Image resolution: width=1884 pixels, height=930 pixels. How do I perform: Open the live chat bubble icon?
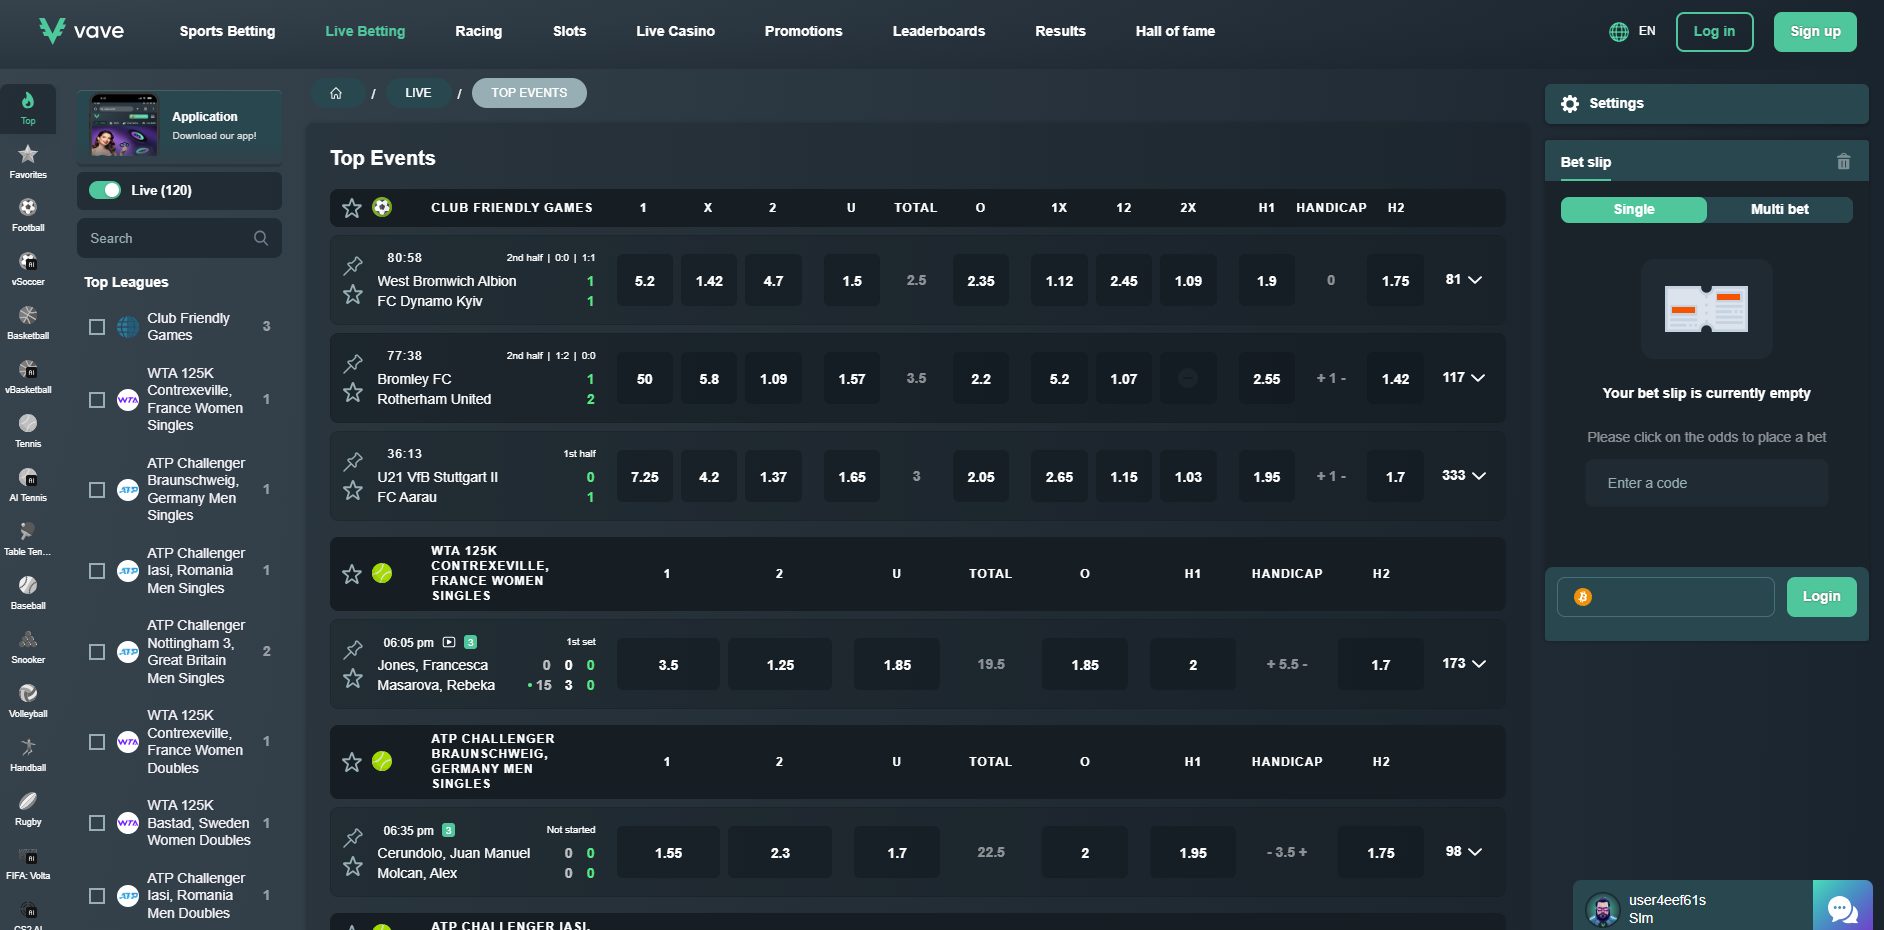tap(1842, 908)
